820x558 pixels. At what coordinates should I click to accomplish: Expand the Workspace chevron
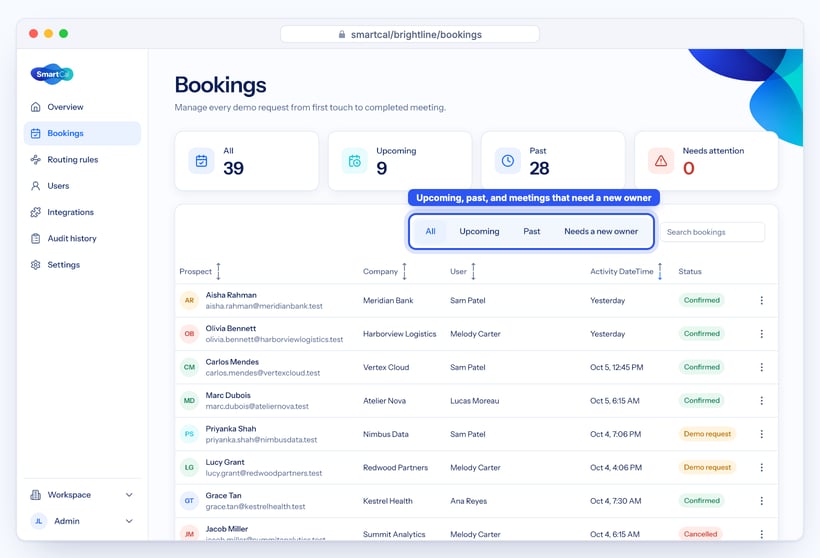[129, 495]
